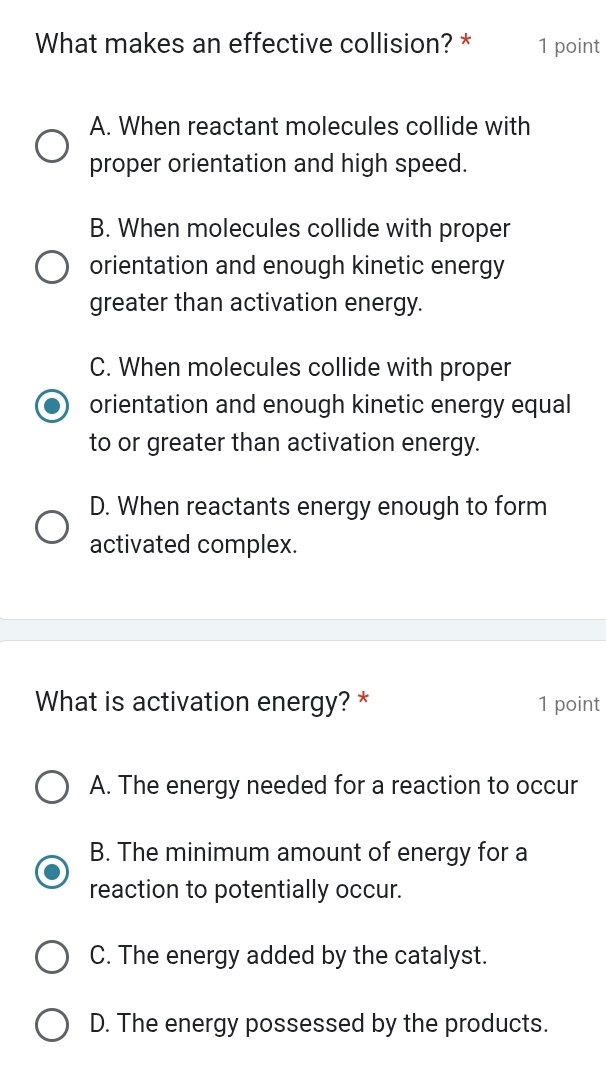Select answer C about catalyst energy

(51, 956)
